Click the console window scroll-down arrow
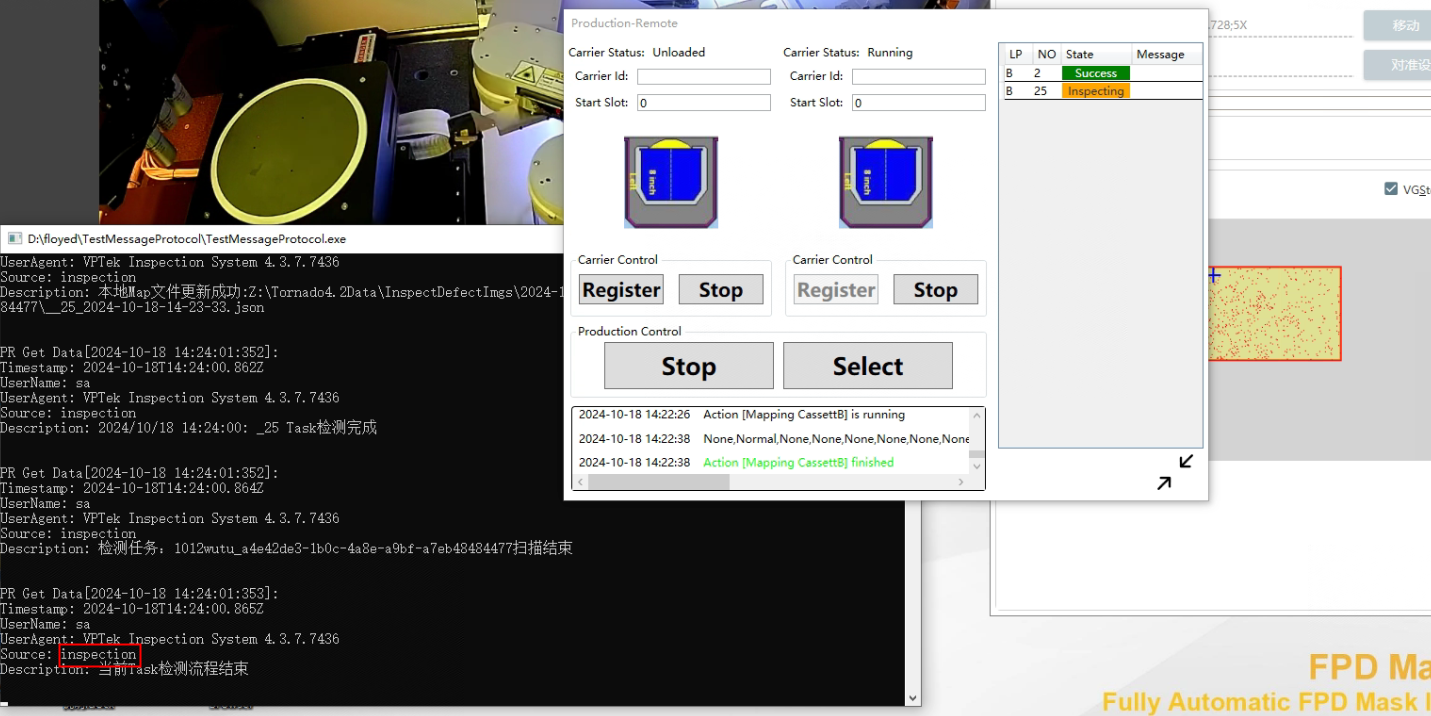The image size is (1431, 716). click(912, 698)
